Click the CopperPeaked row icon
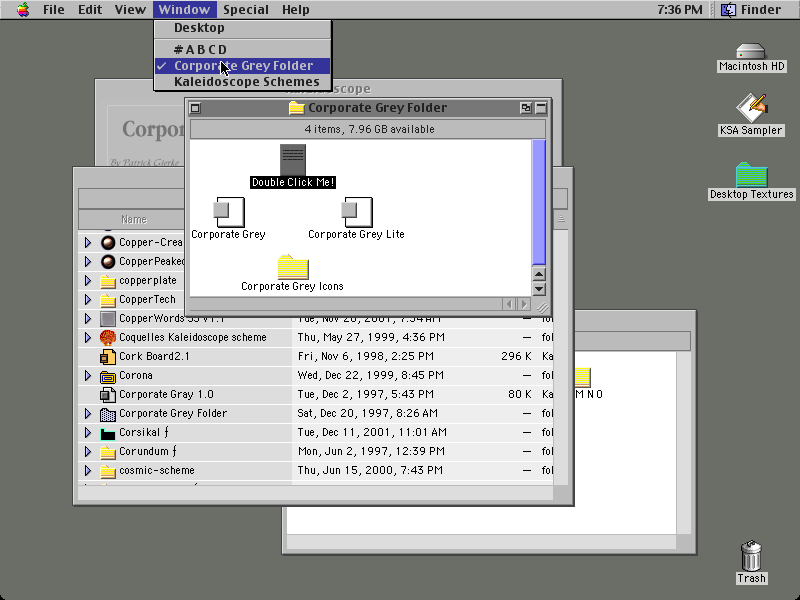Screen dimensions: 800x600 coord(108,261)
